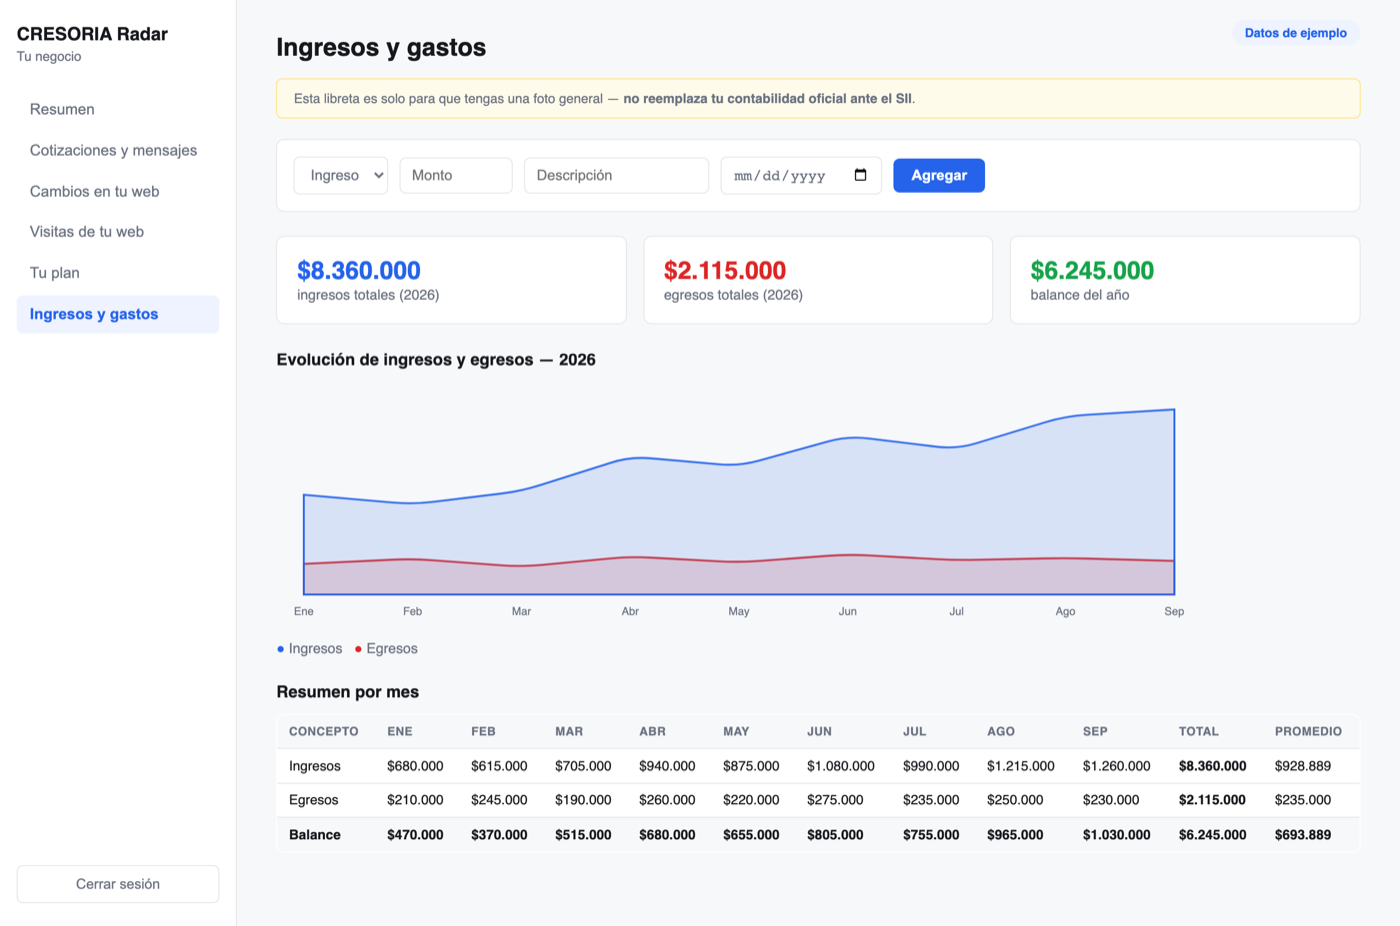Click the TOTAL column header
Screen dimensions: 1400x926
click(x=1198, y=732)
